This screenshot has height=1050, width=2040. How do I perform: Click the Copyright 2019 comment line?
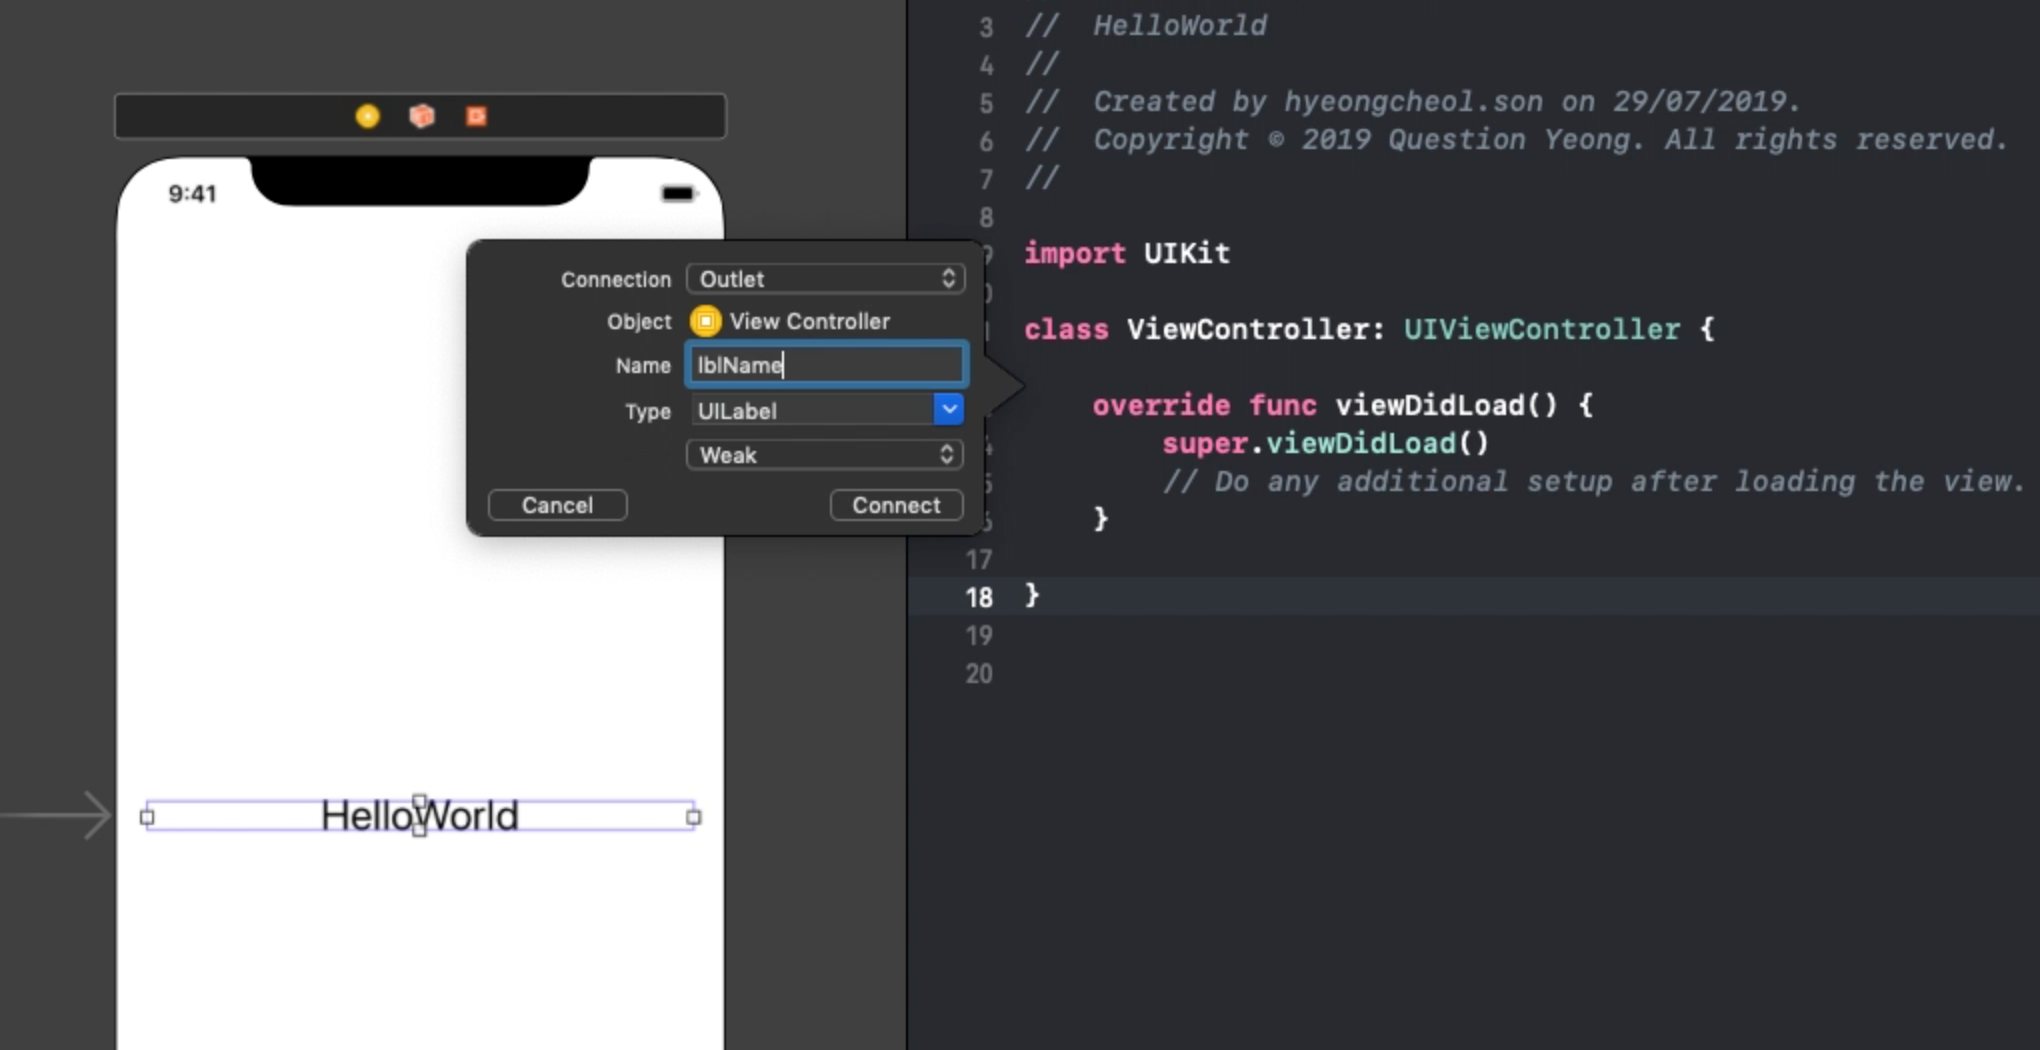[1516, 140]
